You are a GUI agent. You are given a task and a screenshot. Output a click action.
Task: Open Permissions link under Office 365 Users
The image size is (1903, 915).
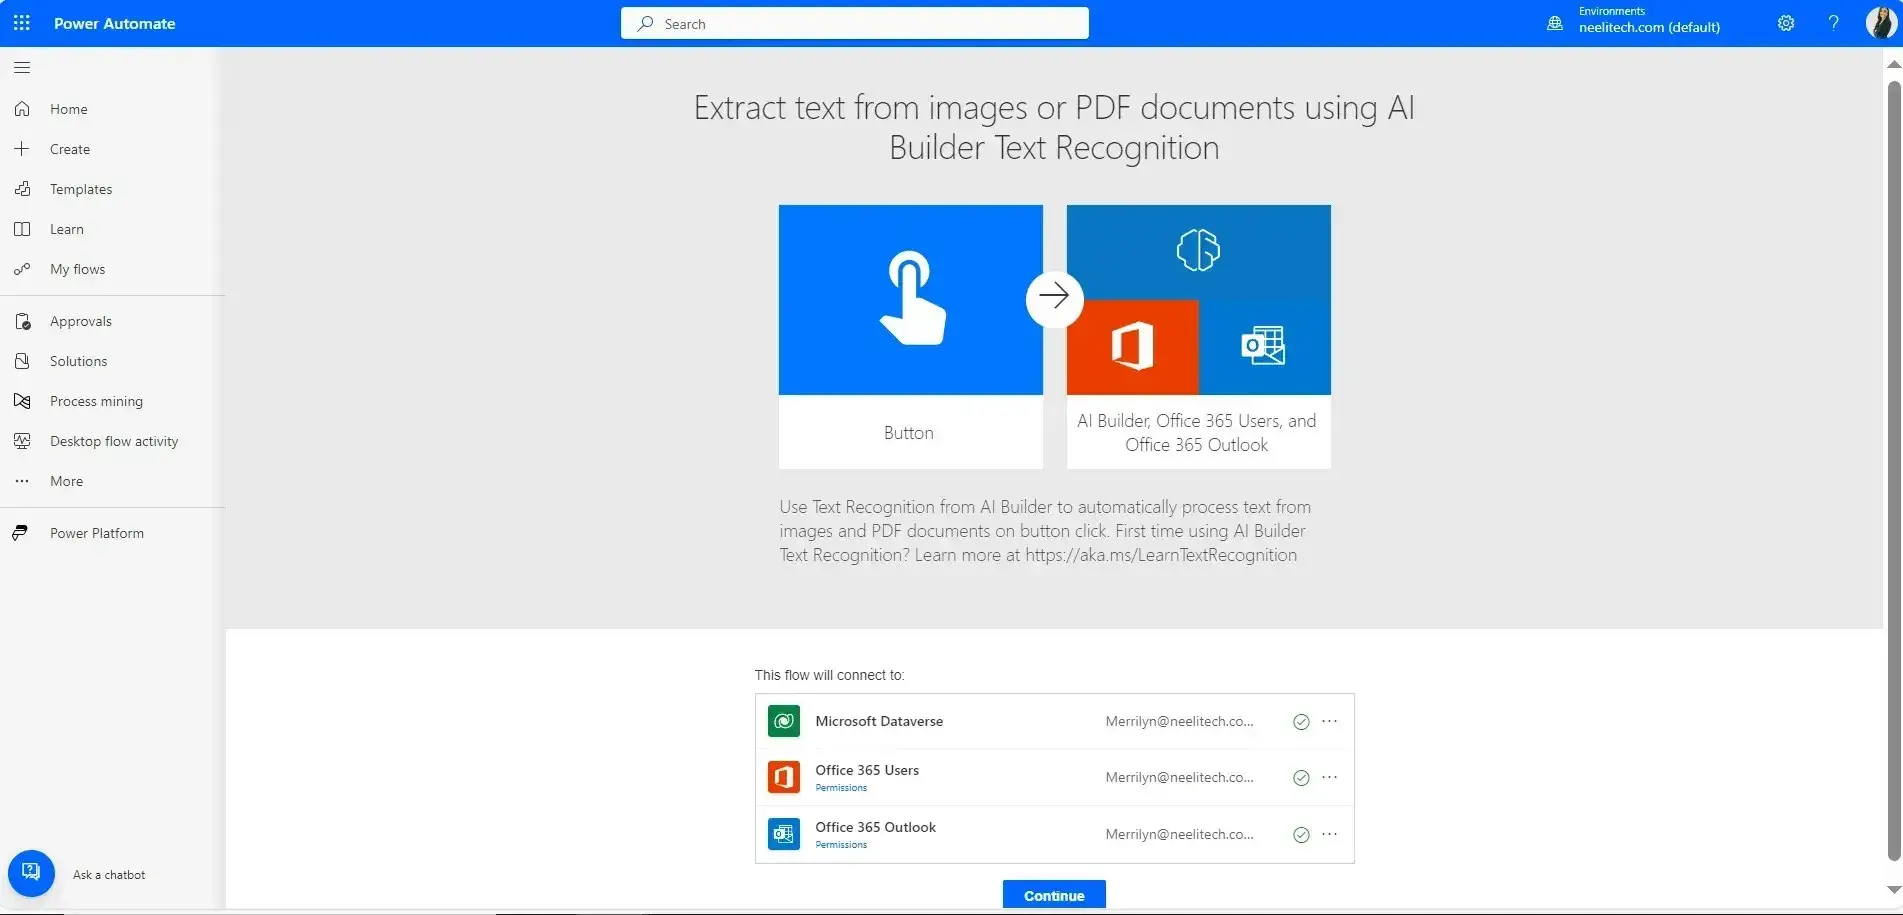[x=841, y=788]
